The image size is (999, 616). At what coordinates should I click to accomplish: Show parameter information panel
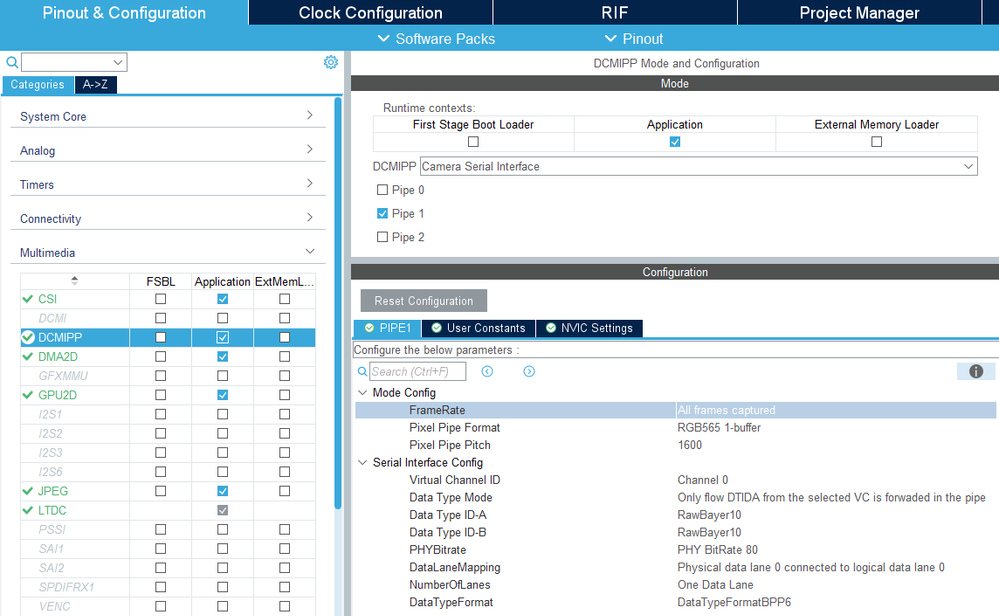pos(976,371)
